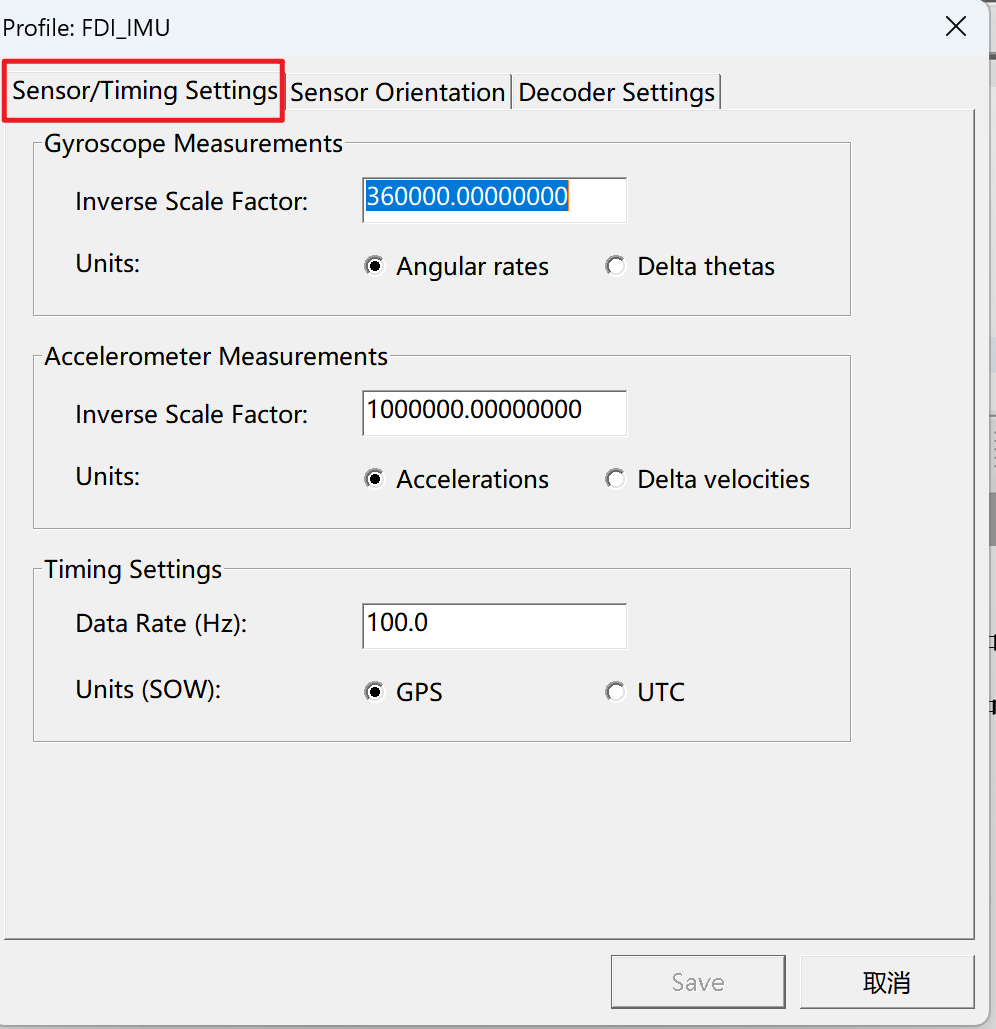Close the FDI_IMU profile dialog
This screenshot has width=996, height=1029.
[955, 27]
